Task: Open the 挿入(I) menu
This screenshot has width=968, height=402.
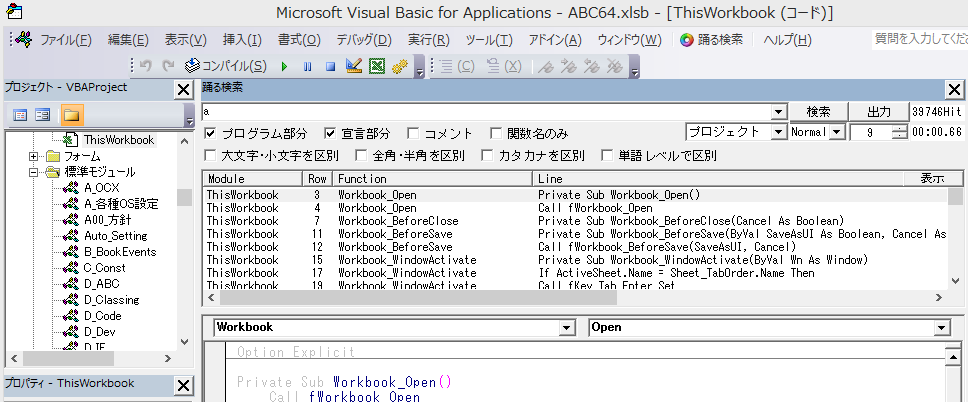Action: click(242, 40)
